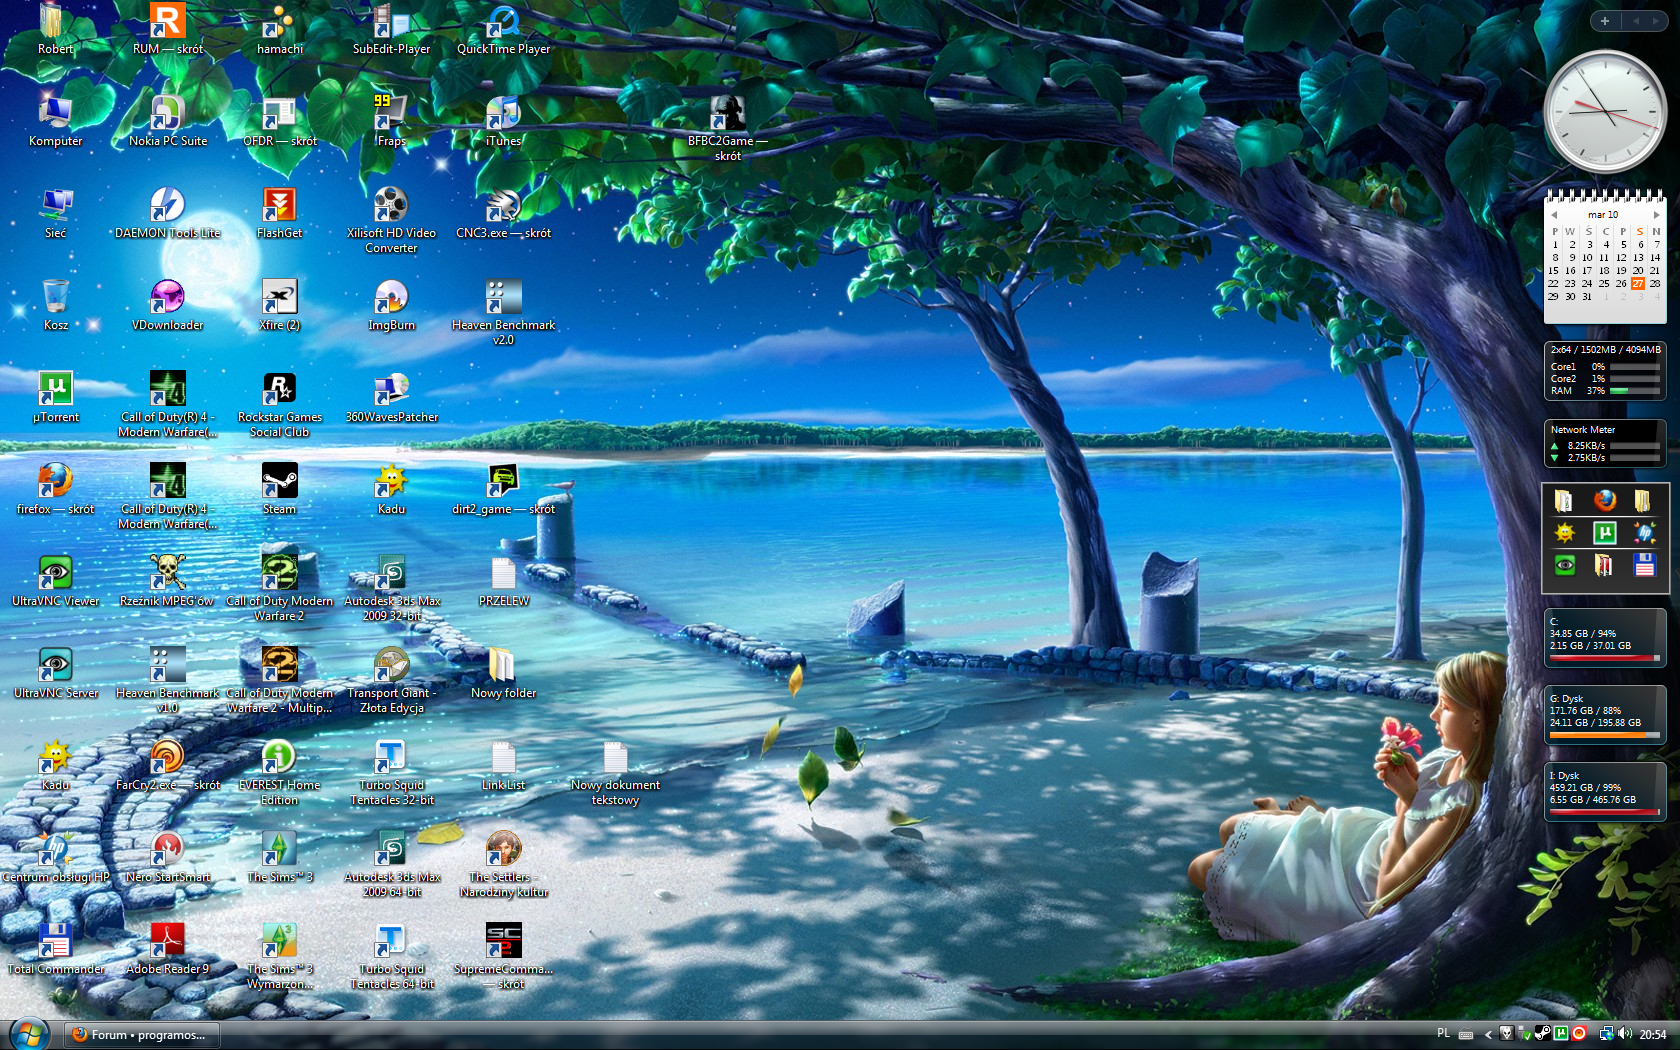Open Firefox from launcher gadget
The width and height of the screenshot is (1680, 1050).
(x=1604, y=500)
